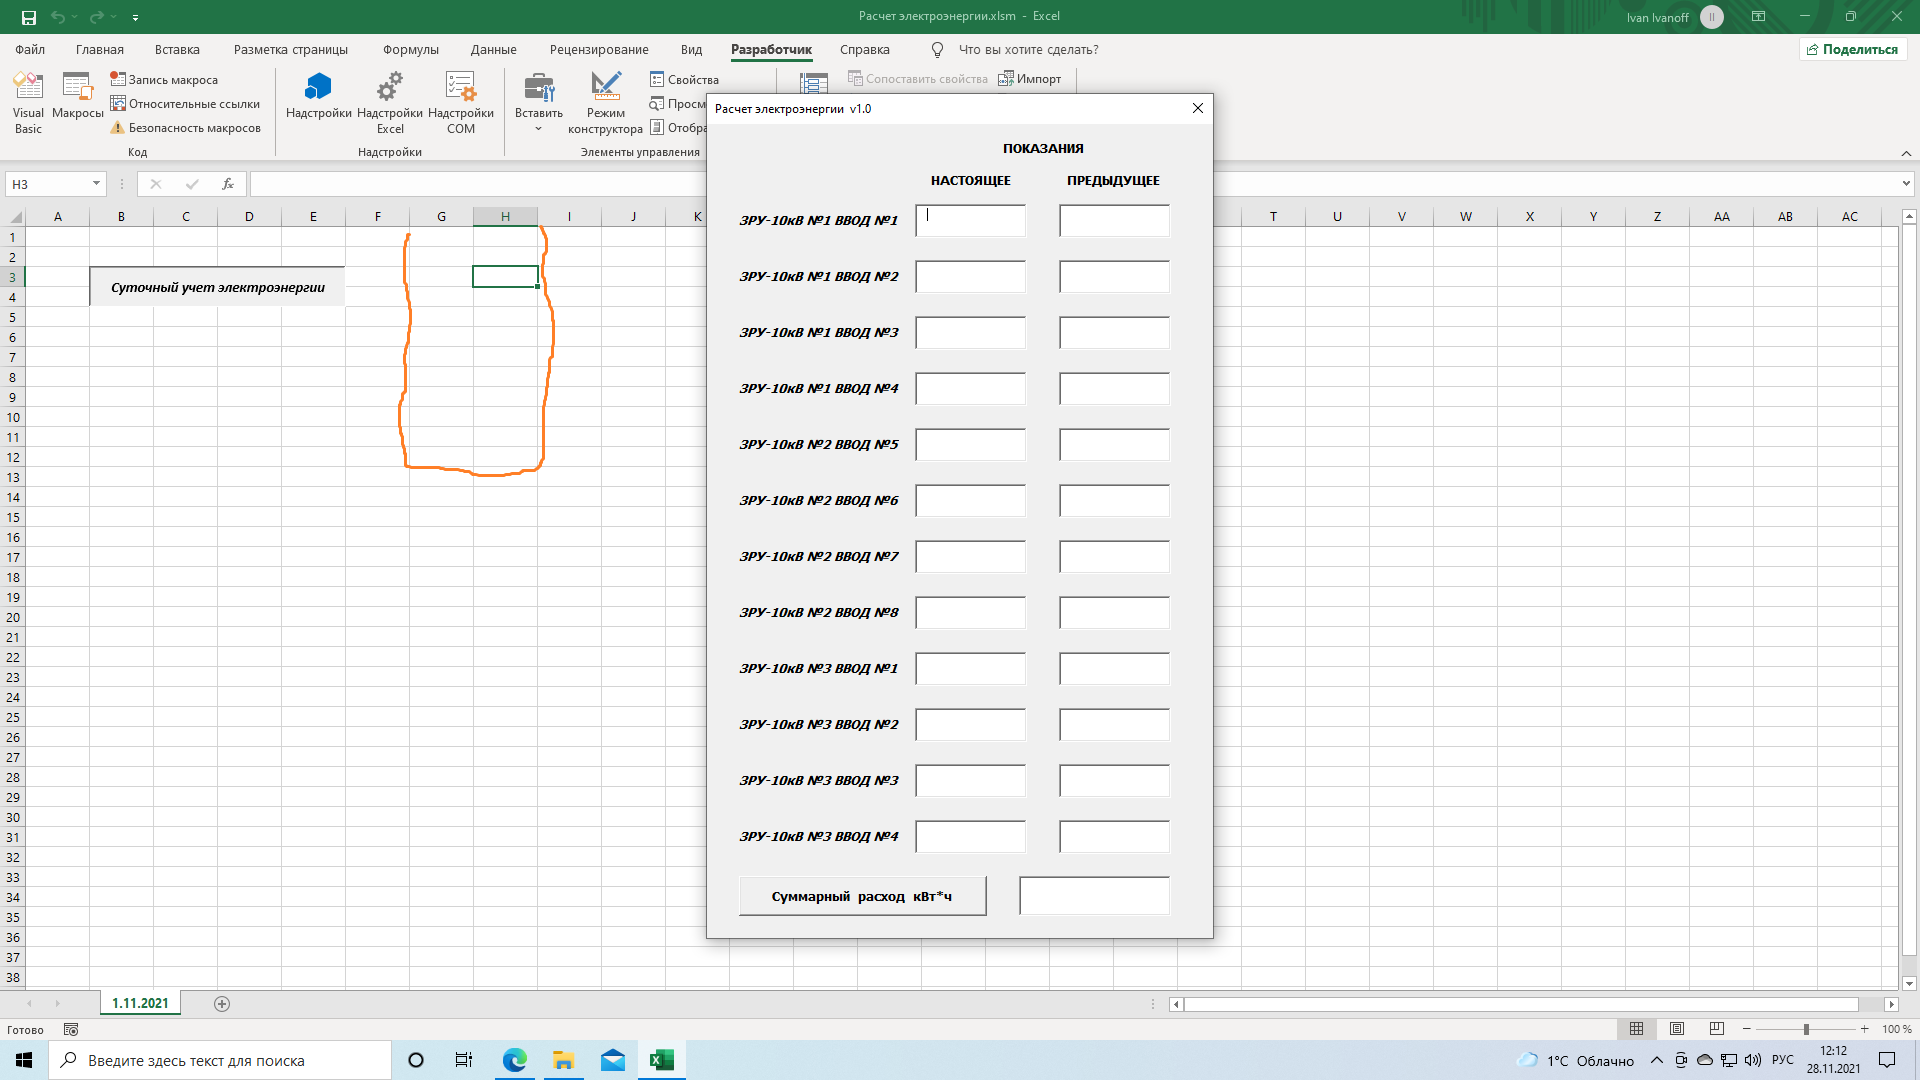Zoom in with the plus button

coord(1865,1029)
